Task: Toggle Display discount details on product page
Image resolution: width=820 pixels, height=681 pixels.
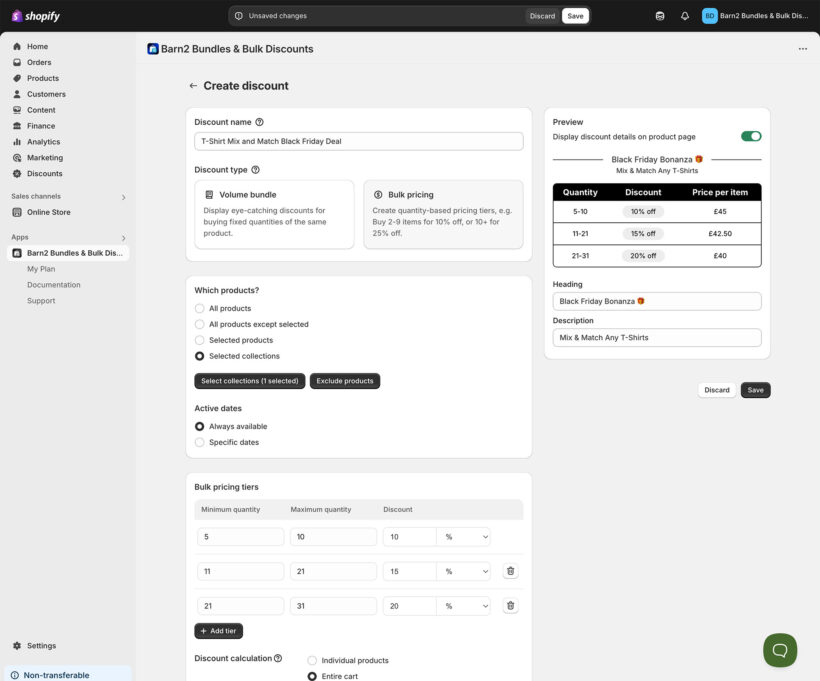Action: 750,136
